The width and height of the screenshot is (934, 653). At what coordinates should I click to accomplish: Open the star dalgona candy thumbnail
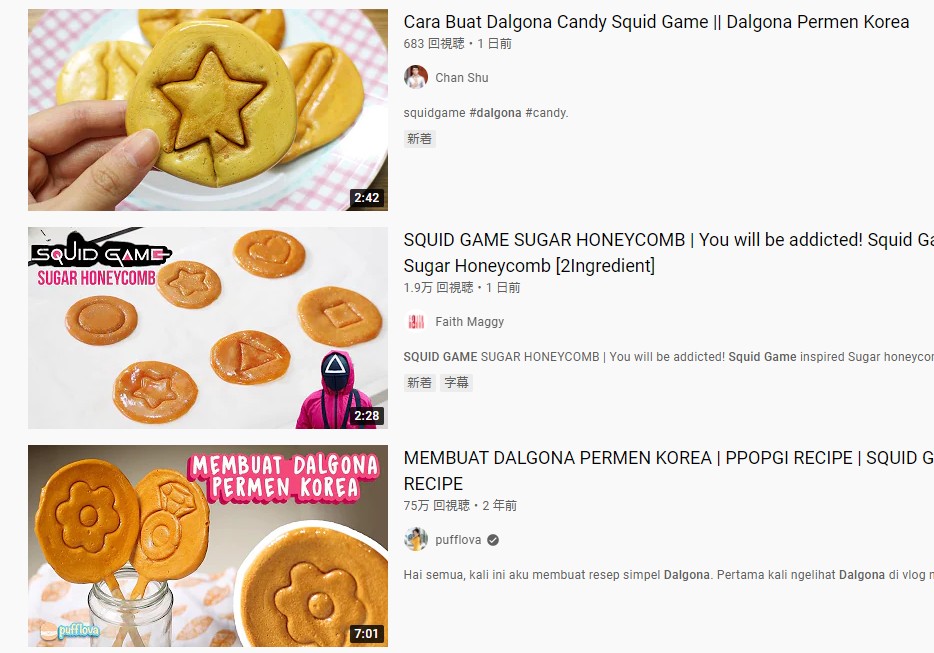click(208, 110)
